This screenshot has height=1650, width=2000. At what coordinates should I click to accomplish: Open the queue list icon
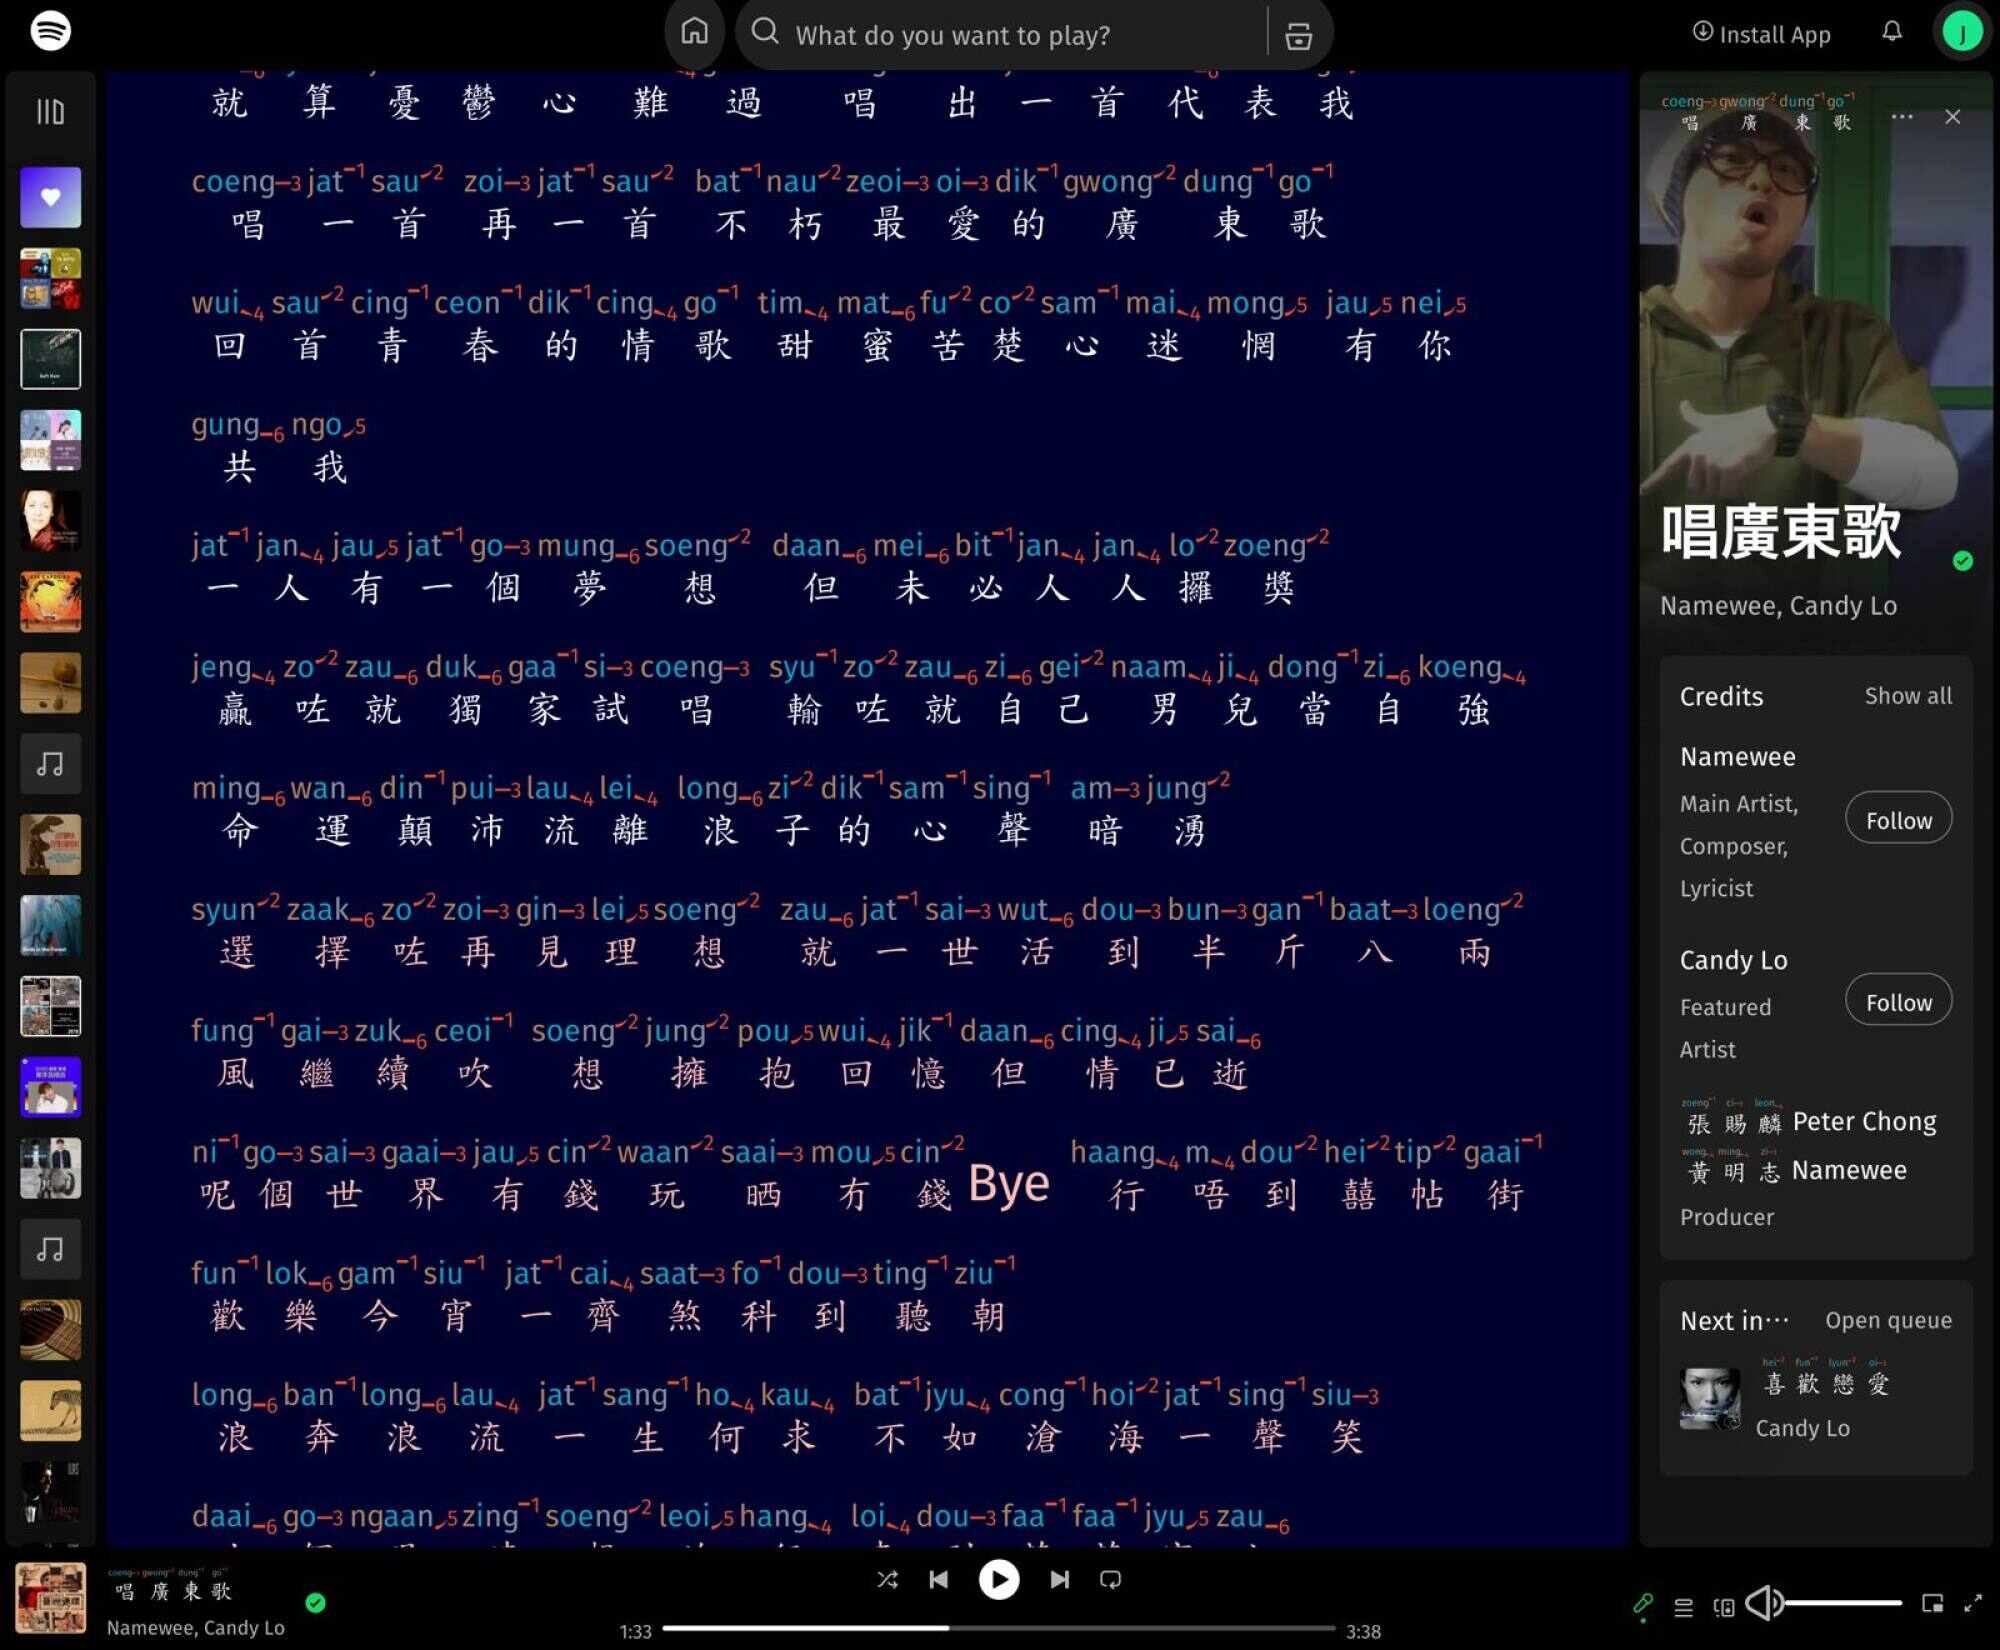pos(1684,1607)
